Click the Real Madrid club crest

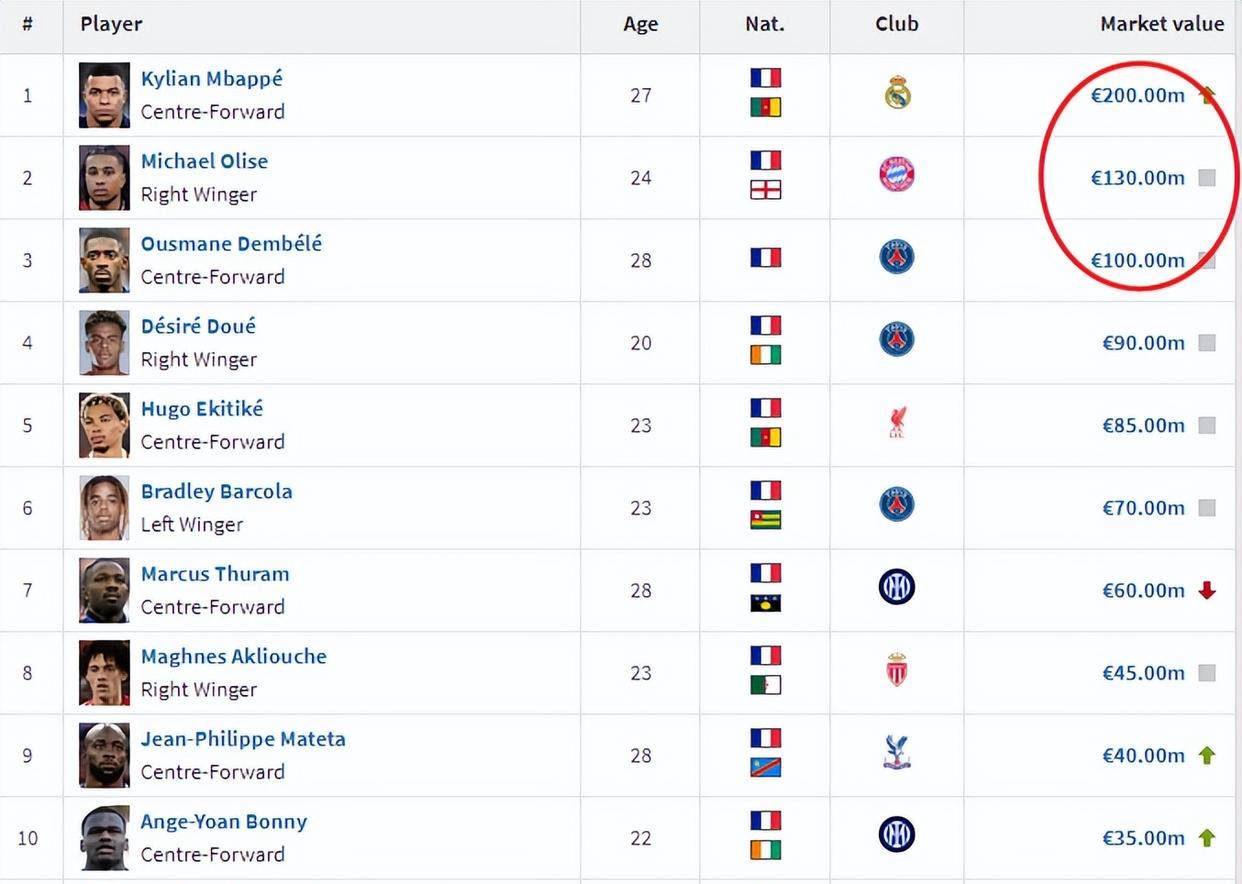897,94
